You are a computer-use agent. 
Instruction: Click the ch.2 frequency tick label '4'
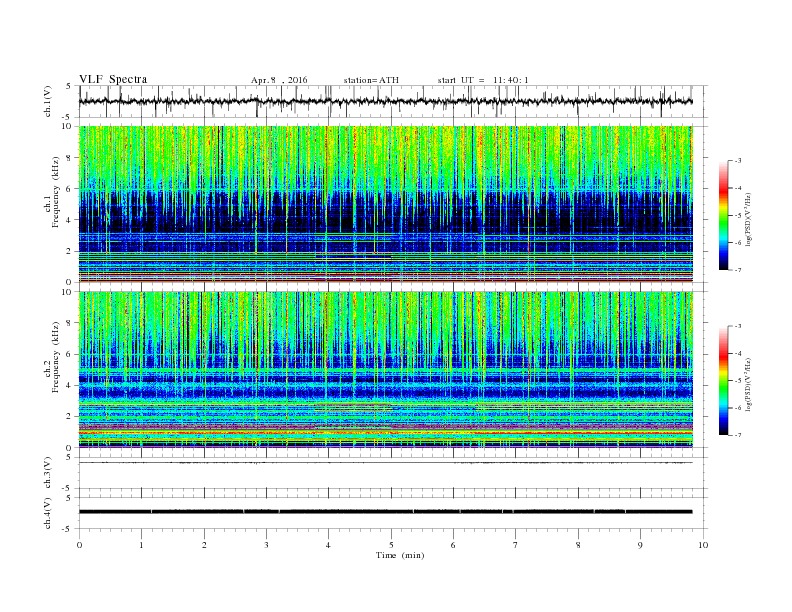69,385
